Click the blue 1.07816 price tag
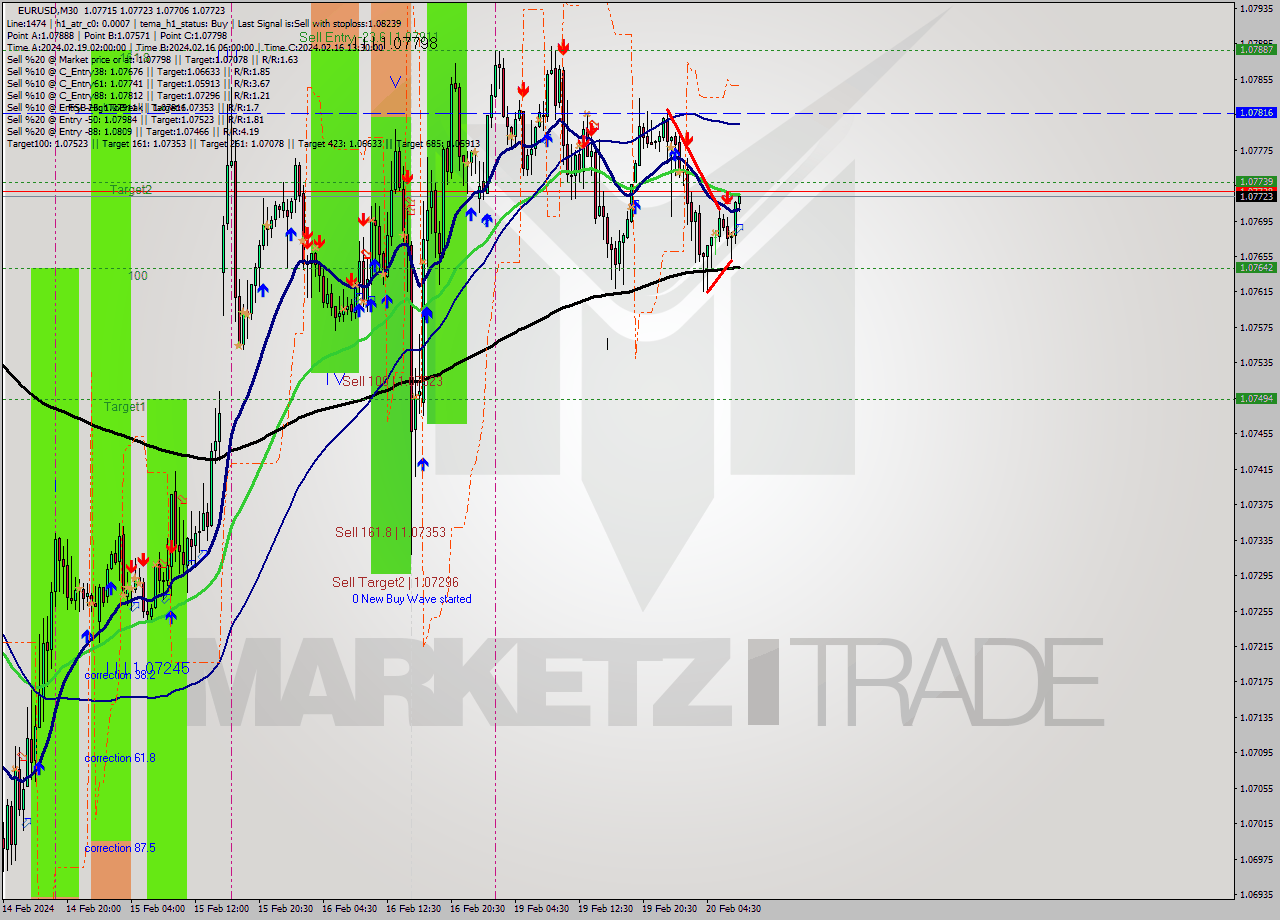This screenshot has height=920, width=1280. 1256,113
